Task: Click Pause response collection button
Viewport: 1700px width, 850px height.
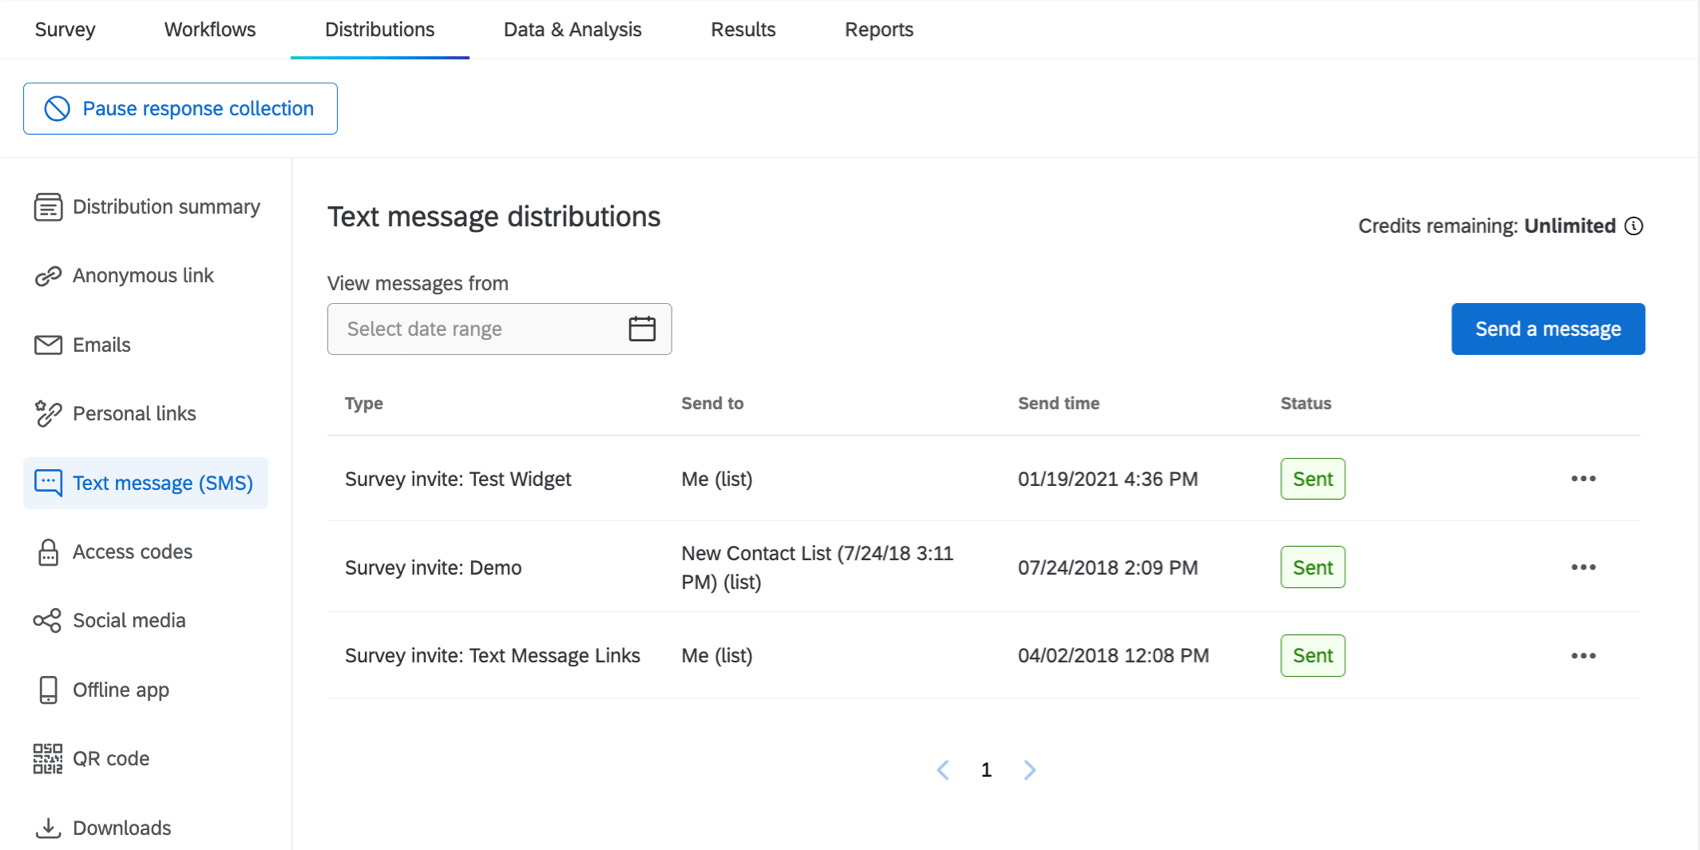Action: click(x=180, y=109)
